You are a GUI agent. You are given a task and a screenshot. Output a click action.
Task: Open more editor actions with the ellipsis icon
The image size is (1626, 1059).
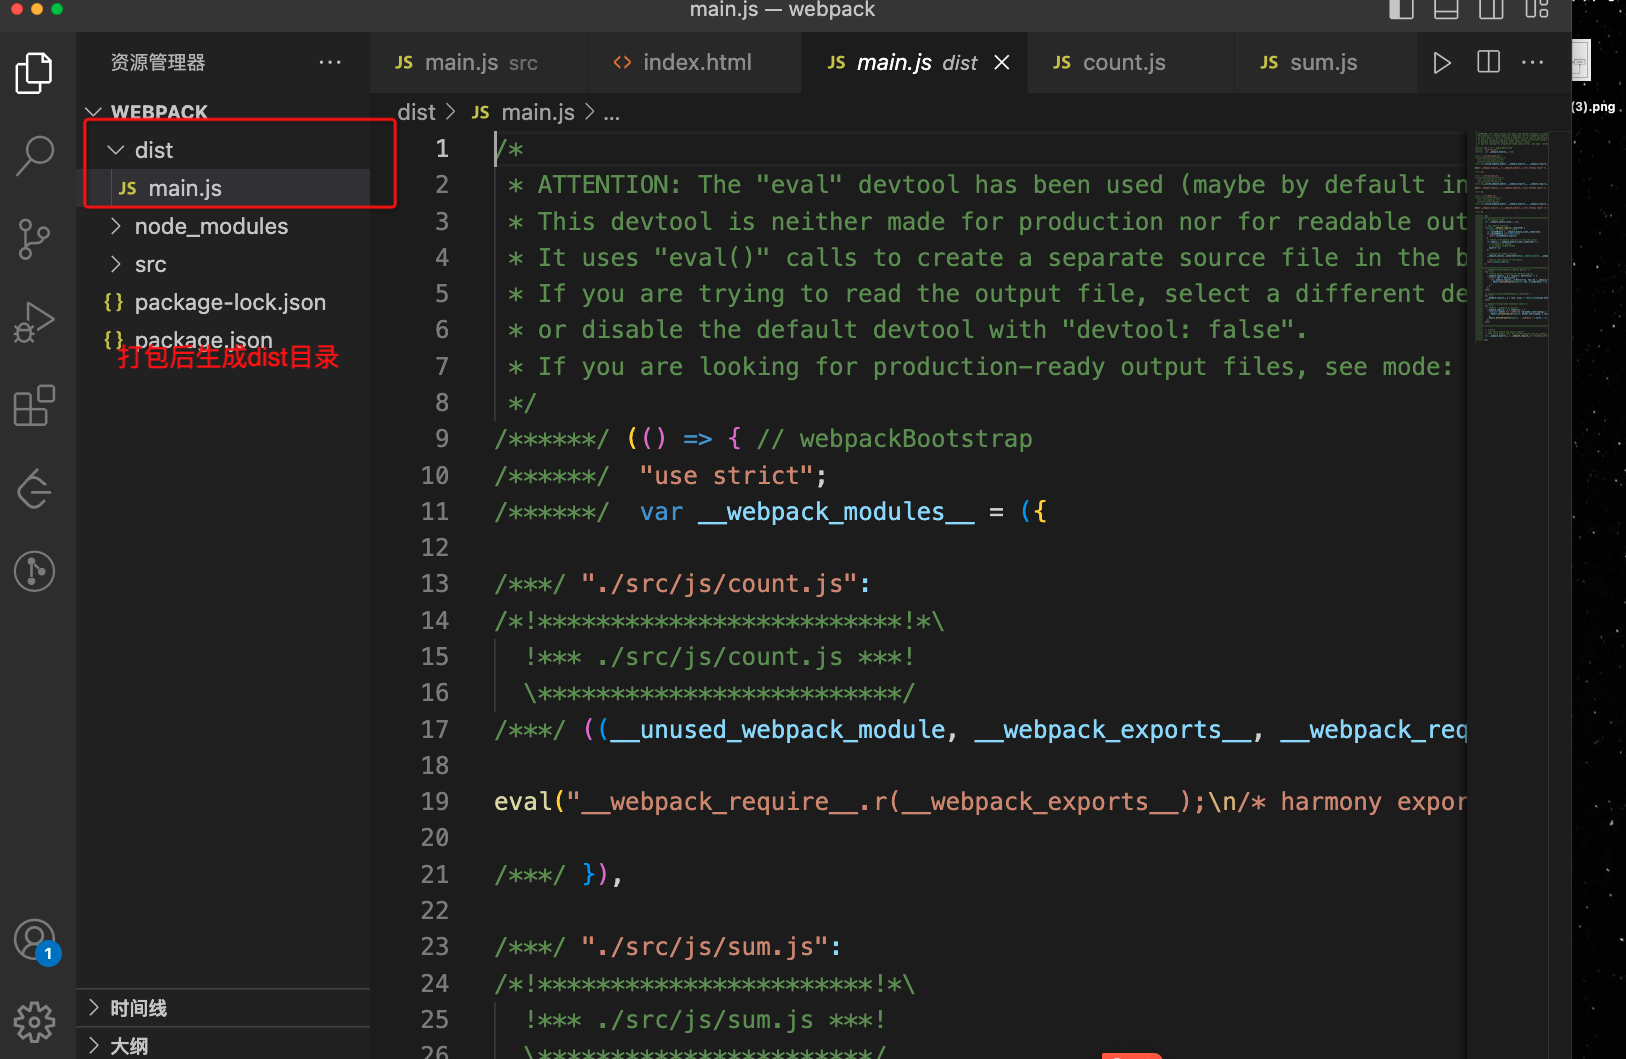(1532, 62)
